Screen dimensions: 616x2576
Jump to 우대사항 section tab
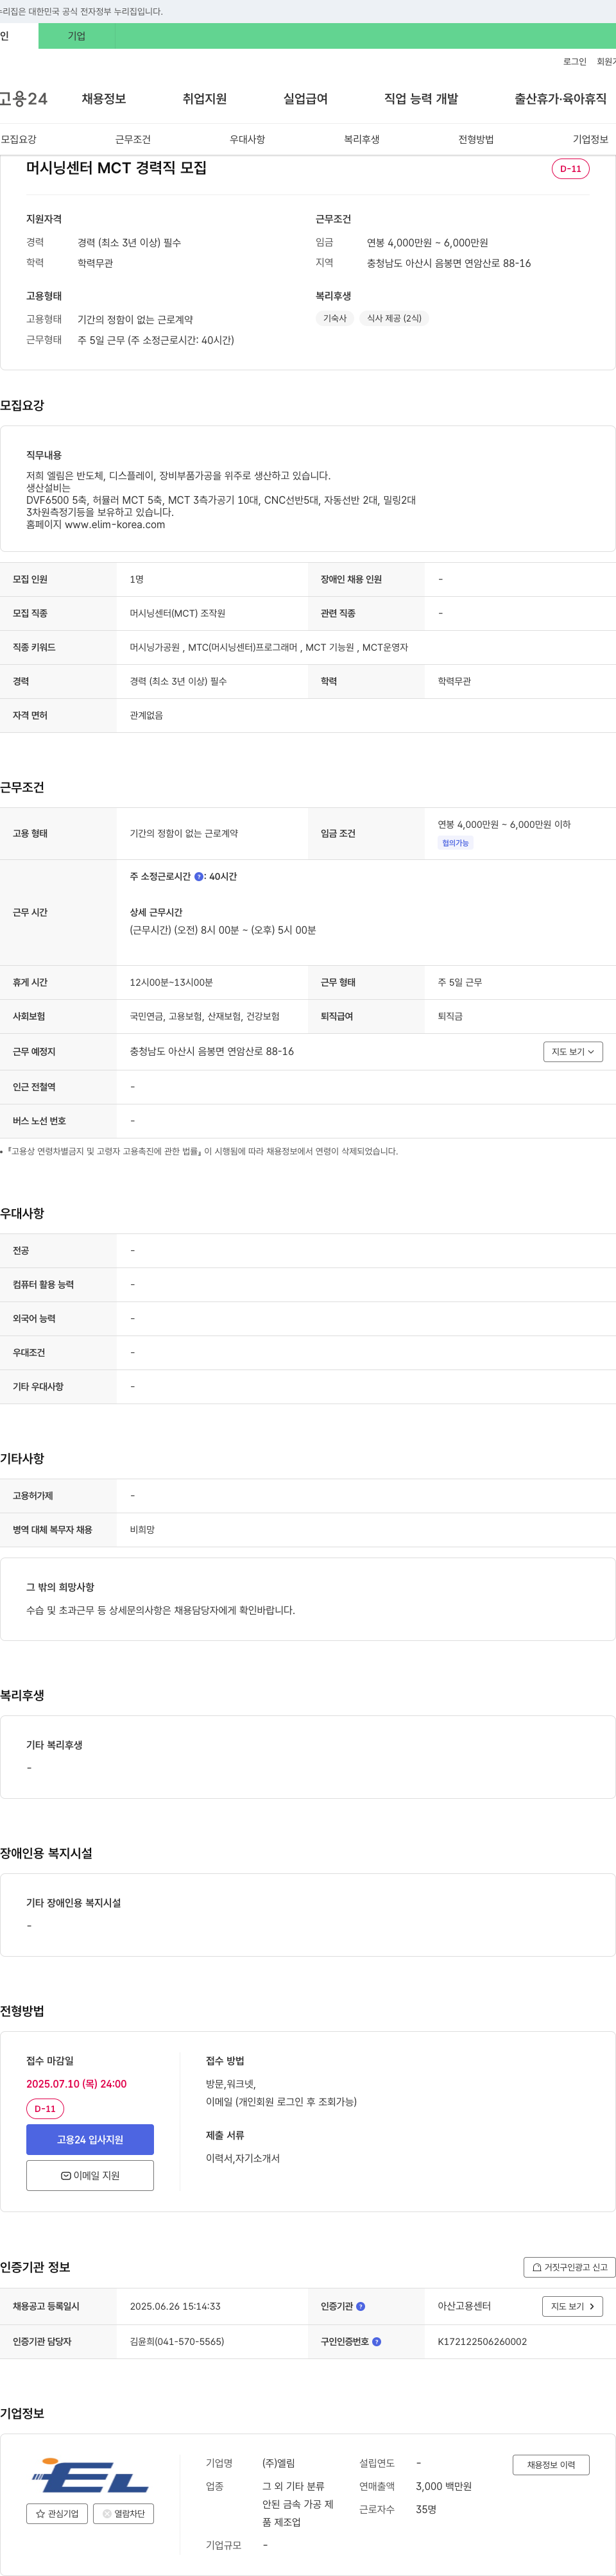pyautogui.click(x=247, y=139)
